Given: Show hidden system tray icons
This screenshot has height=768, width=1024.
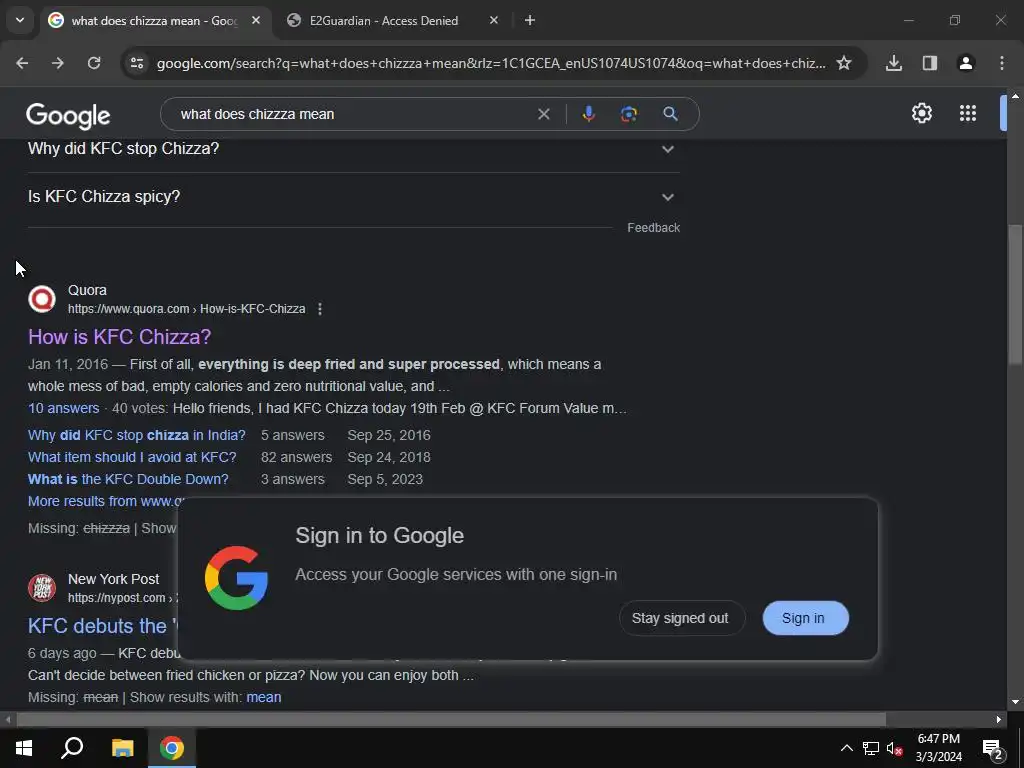Looking at the screenshot, I should (846, 748).
